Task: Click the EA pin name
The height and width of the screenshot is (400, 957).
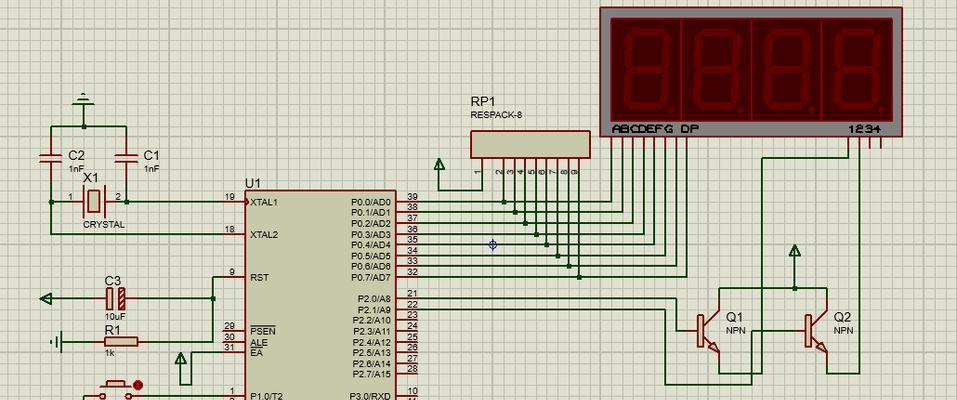Action: tap(256, 353)
